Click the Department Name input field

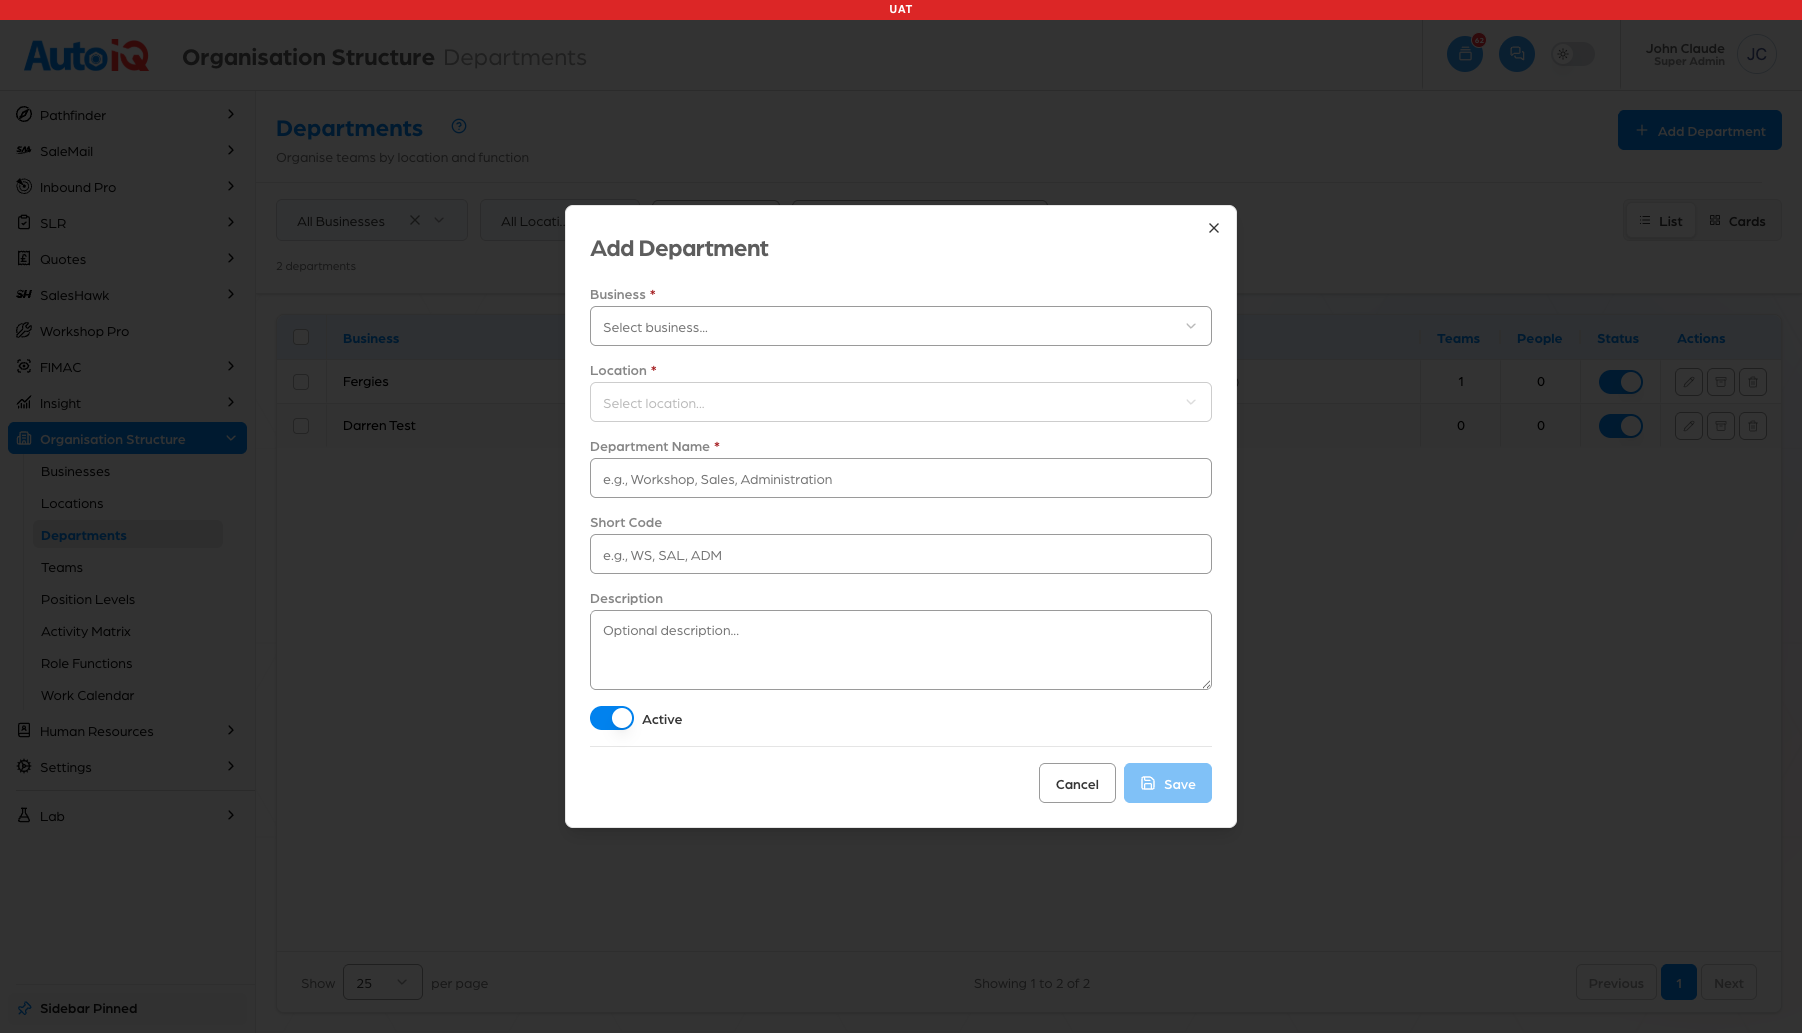[901, 478]
